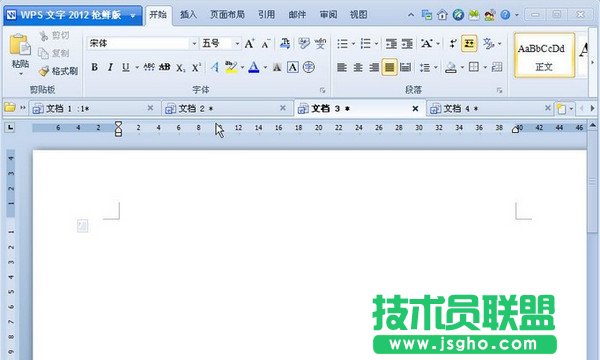Viewport: 600px width, 360px height.
Task: Toggle superscript X²
Action: coord(196,68)
